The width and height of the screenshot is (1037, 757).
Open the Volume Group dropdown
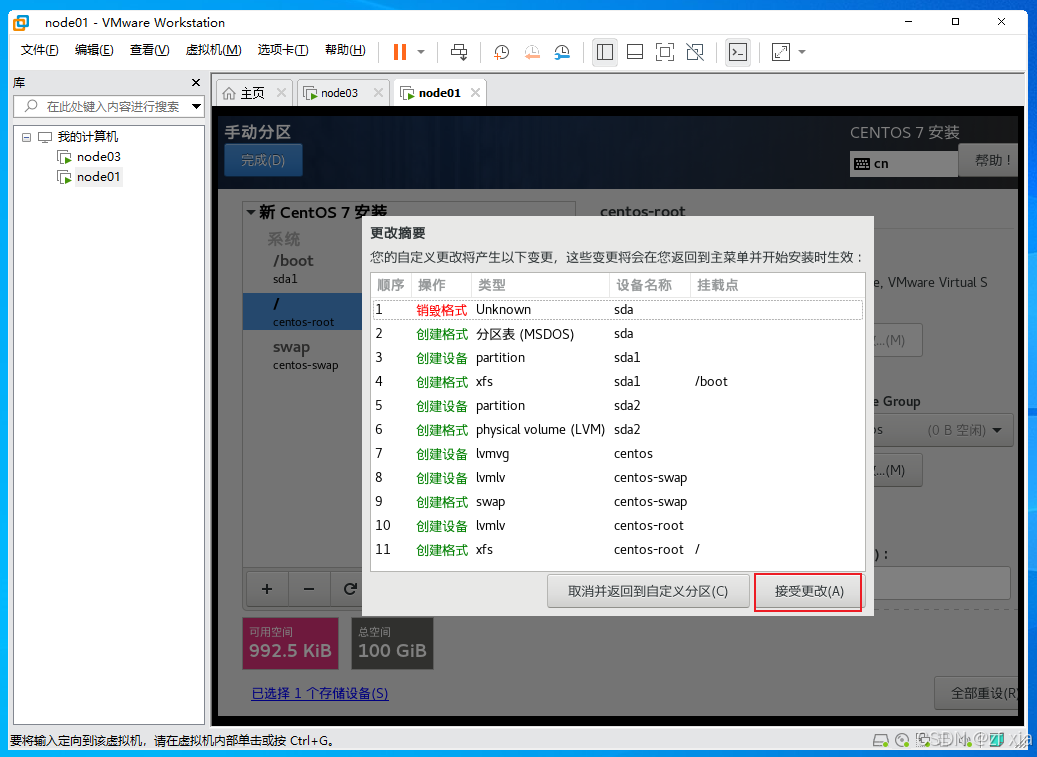pyautogui.click(x=944, y=430)
